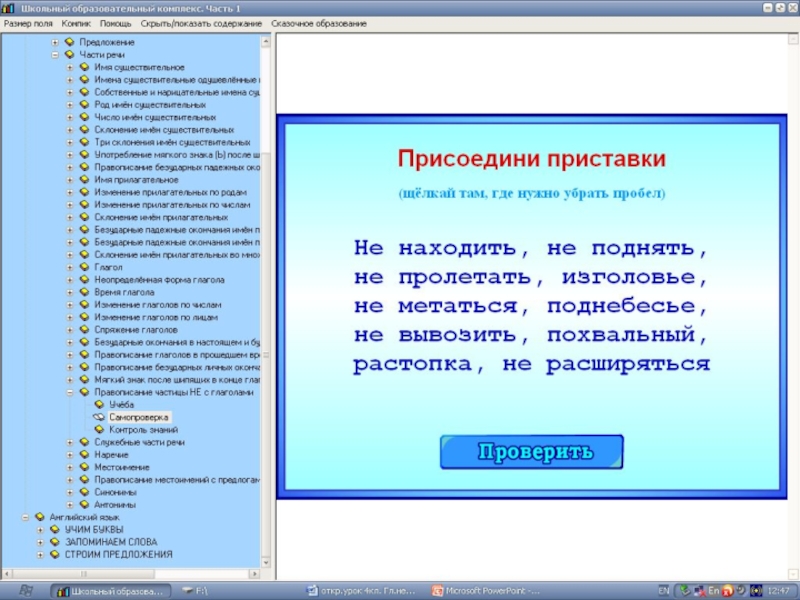
Task: Click the book icon next to Глагол
Action: tap(84, 267)
